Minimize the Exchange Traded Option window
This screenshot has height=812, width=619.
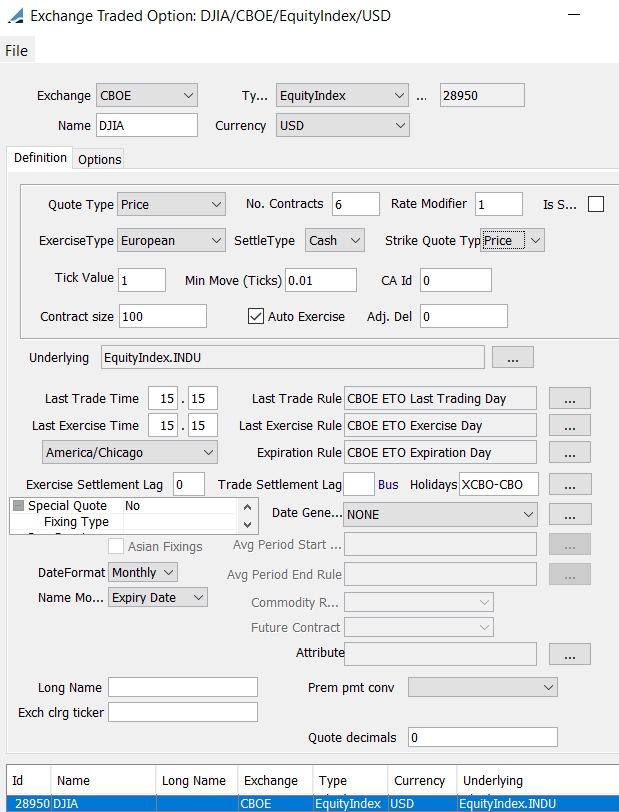coord(574,15)
